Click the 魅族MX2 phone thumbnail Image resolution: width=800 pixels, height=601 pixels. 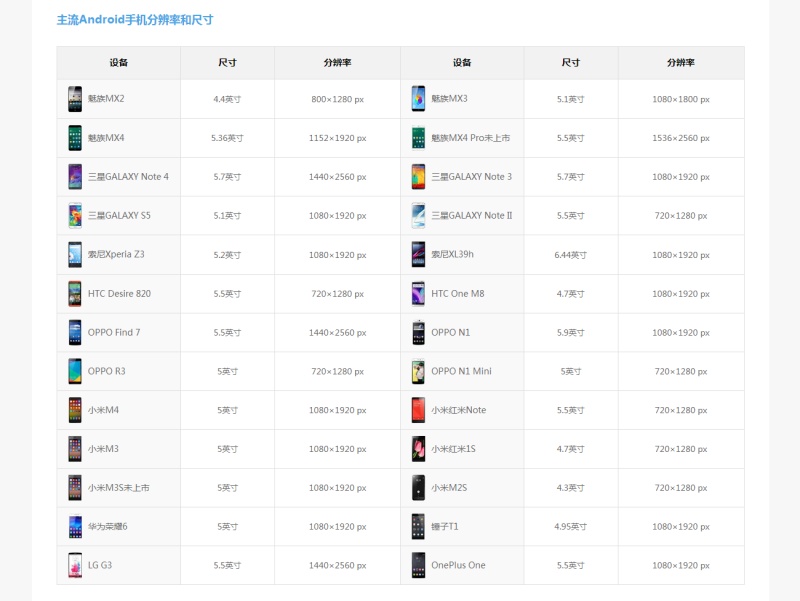click(x=75, y=99)
